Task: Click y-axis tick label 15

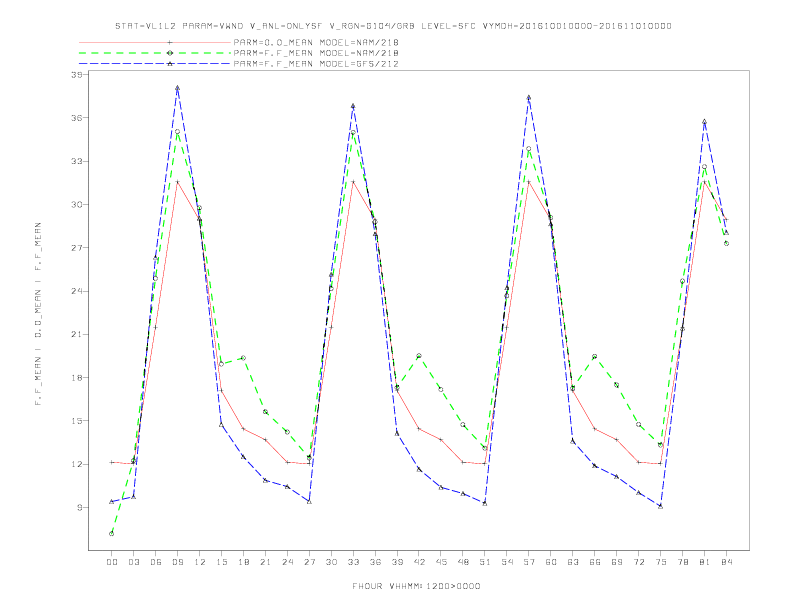Action: 77,421
